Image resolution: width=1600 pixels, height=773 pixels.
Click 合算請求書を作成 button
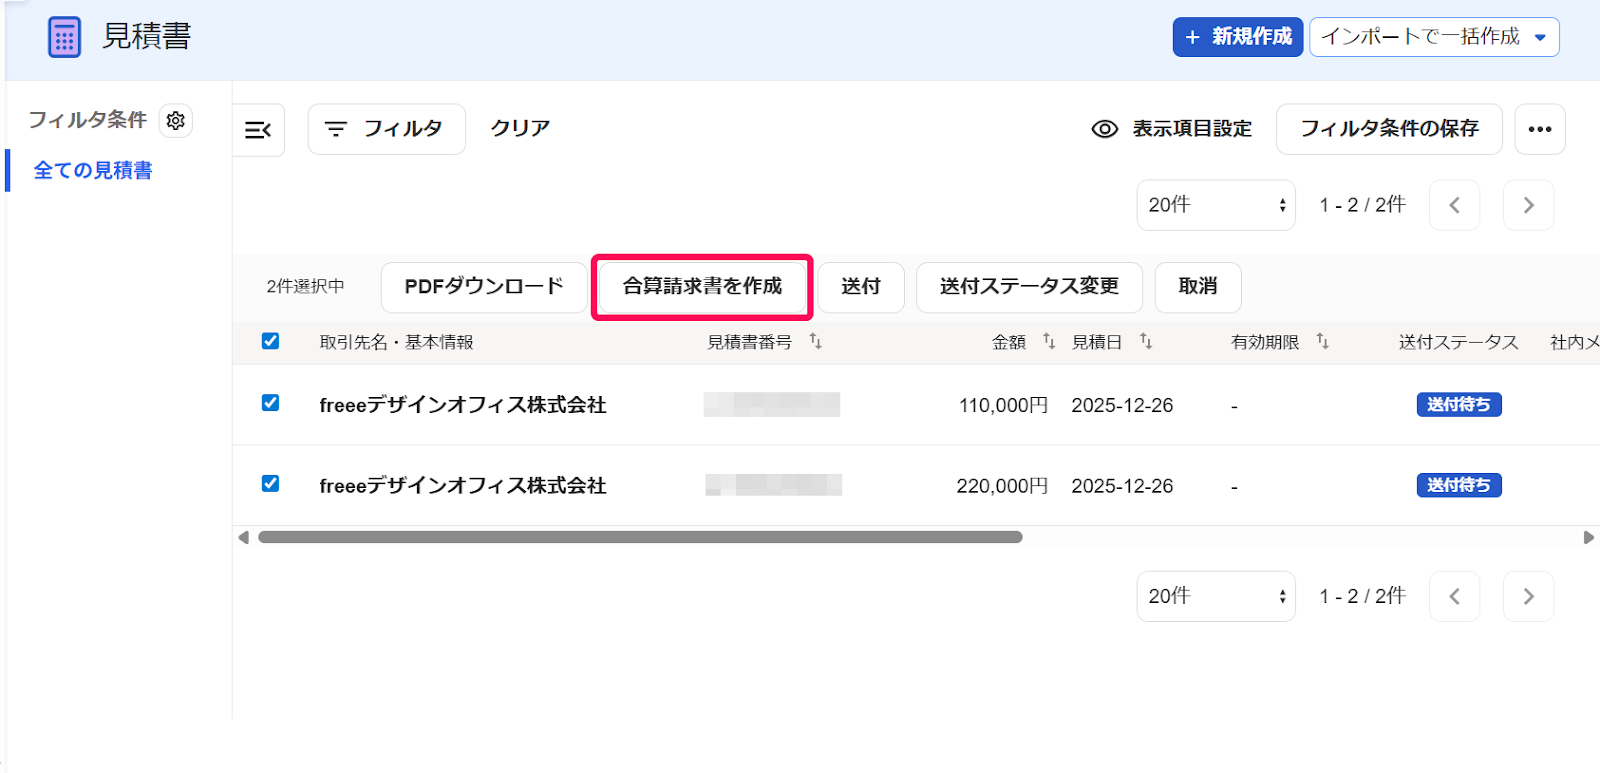click(702, 287)
